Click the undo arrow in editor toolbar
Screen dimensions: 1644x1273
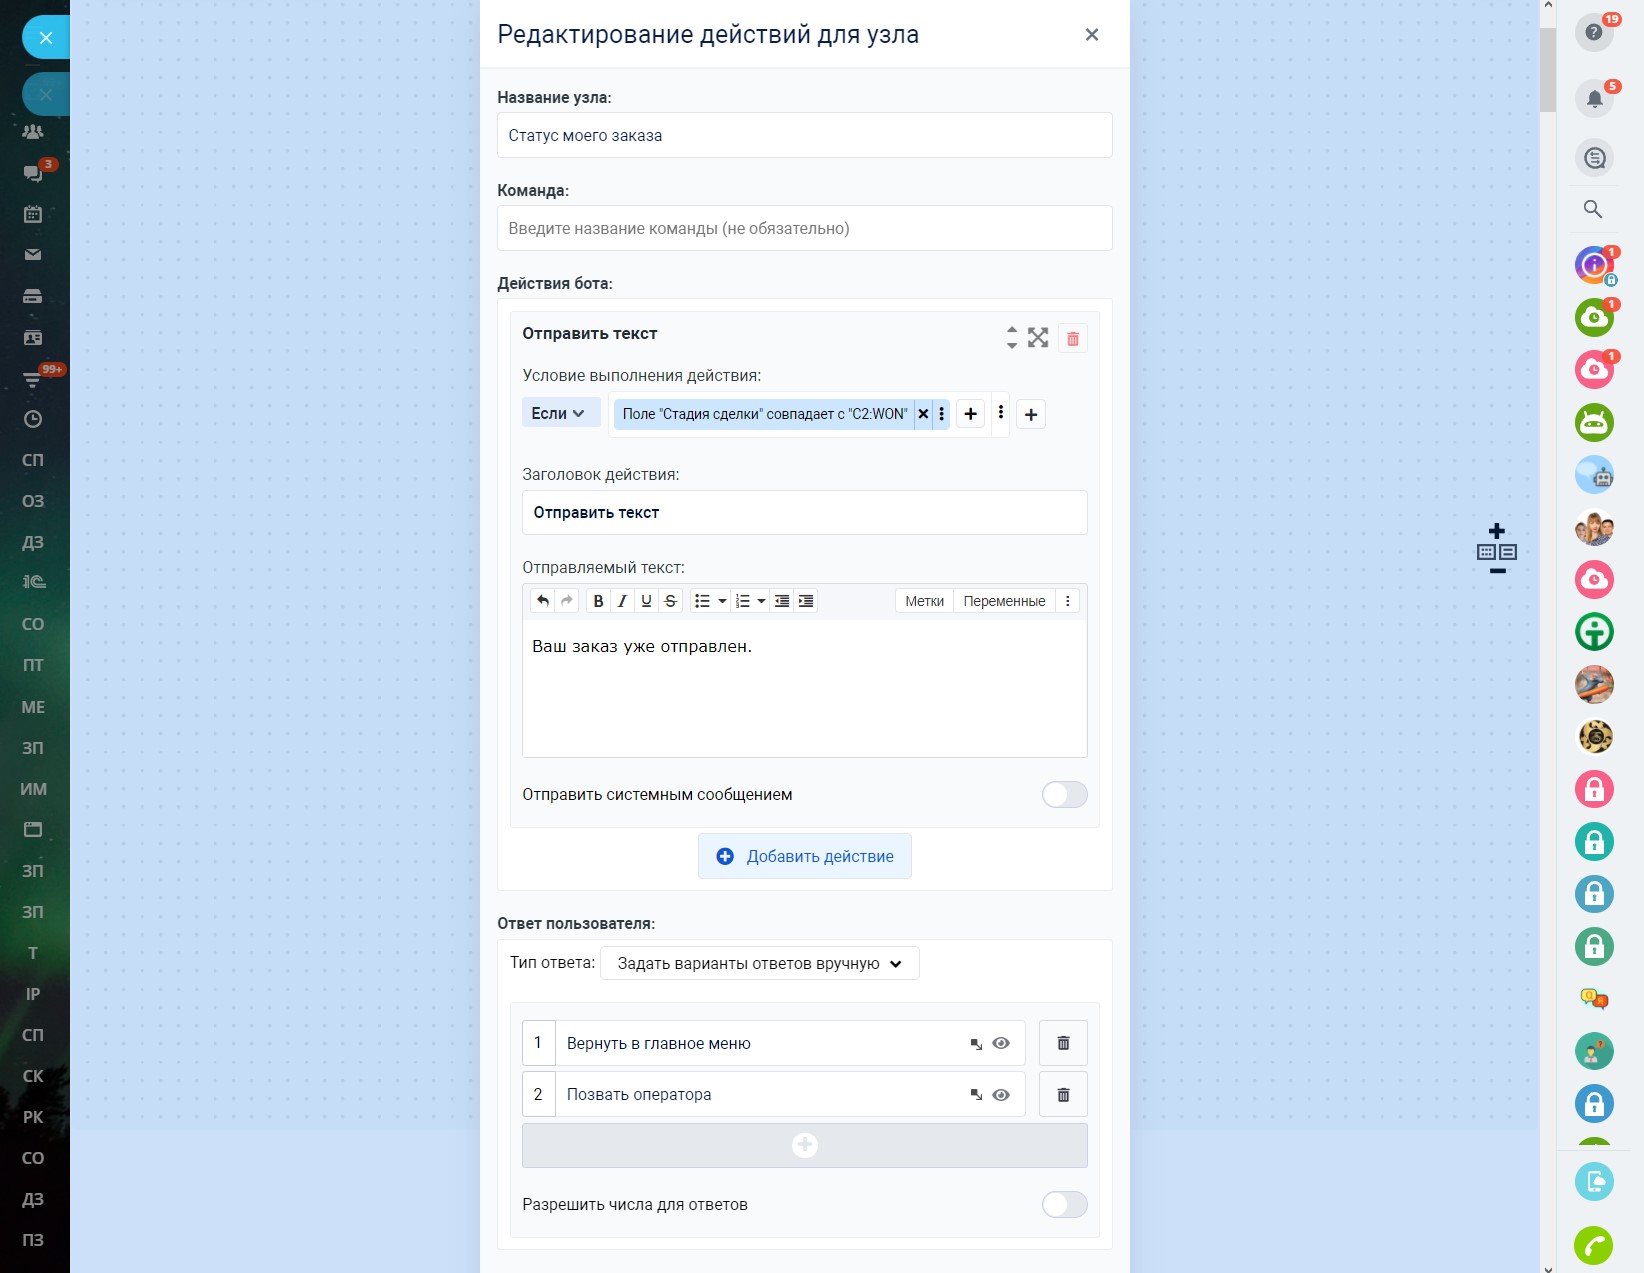coord(543,601)
